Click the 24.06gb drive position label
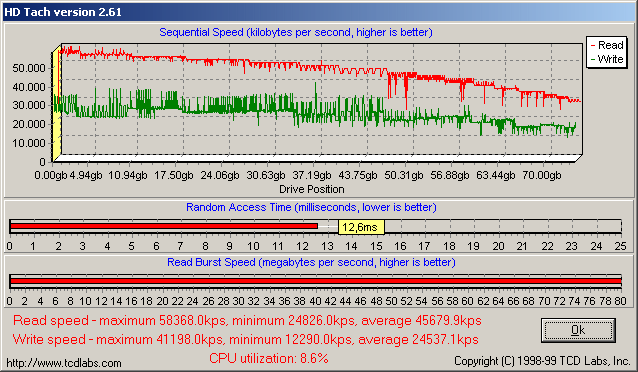The height and width of the screenshot is (372, 638). pyautogui.click(x=220, y=175)
